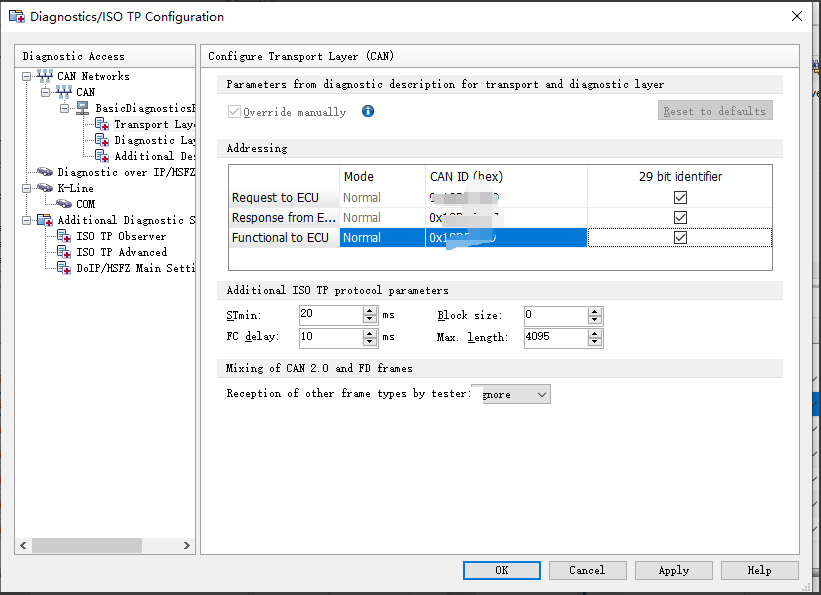
Task: Click the Mode cell for Functional to ECU
Action: click(x=382, y=237)
